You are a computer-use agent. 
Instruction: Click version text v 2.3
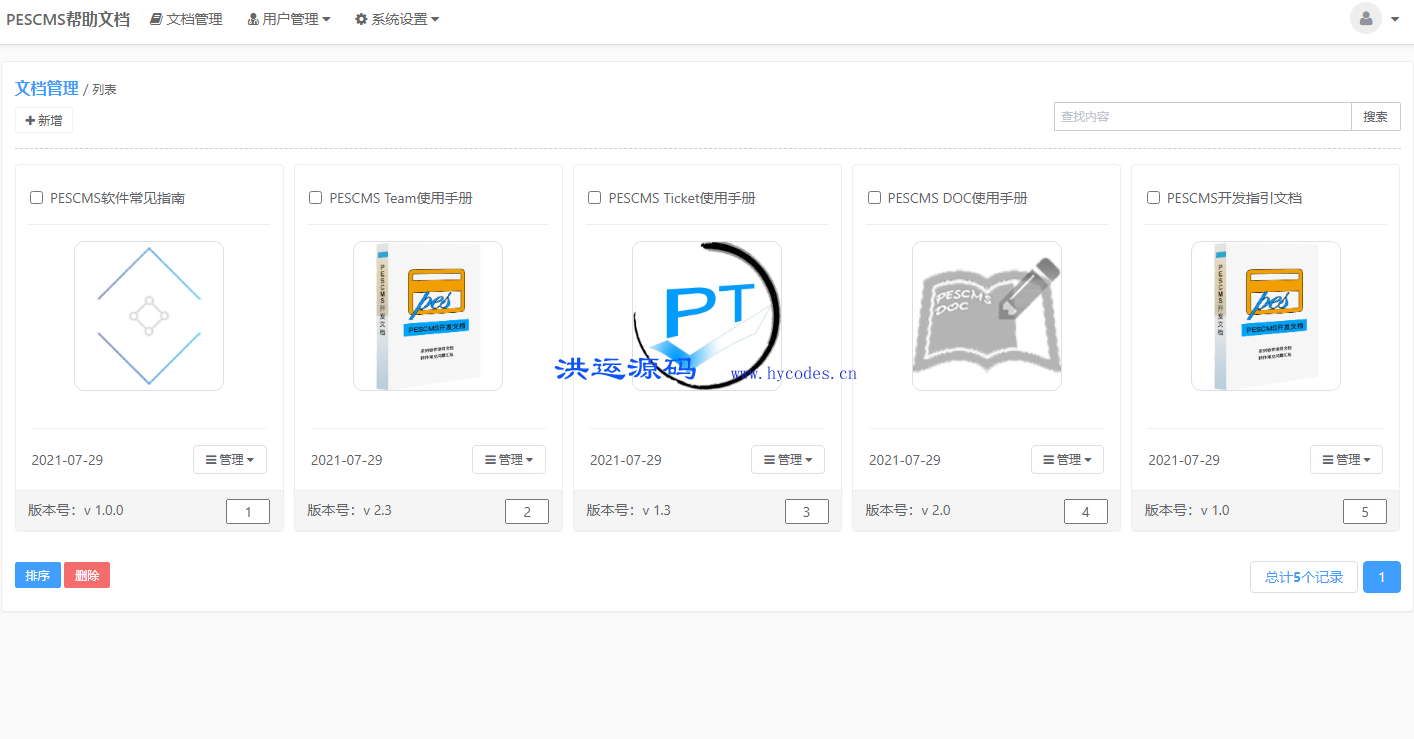[377, 510]
